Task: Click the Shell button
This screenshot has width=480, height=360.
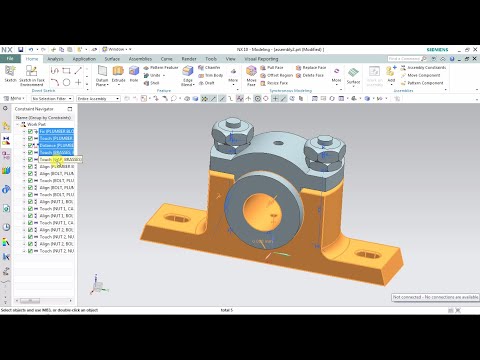Action: click(x=151, y=83)
